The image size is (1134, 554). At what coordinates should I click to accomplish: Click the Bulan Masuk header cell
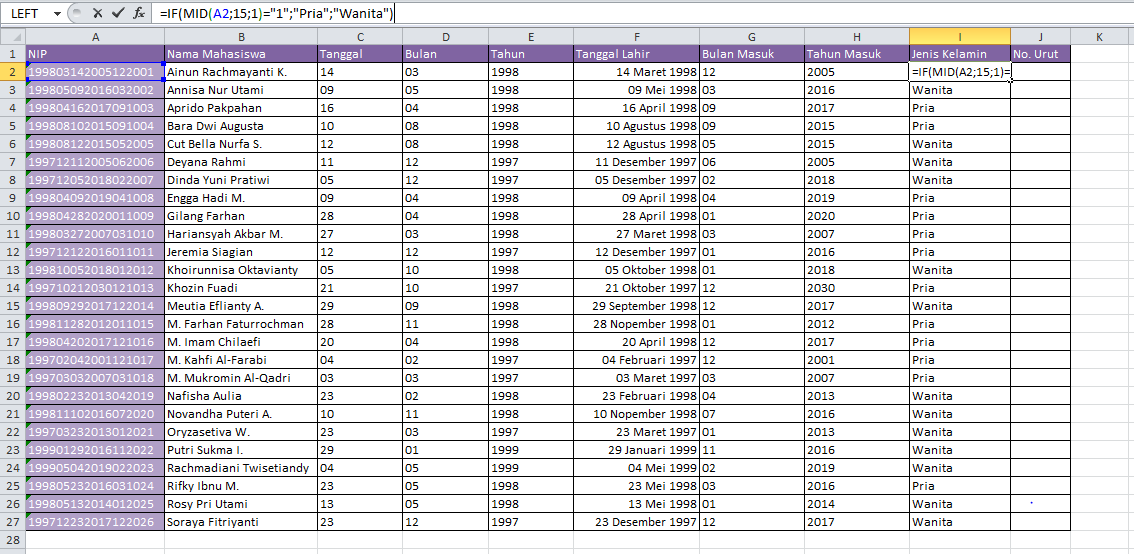coord(752,54)
